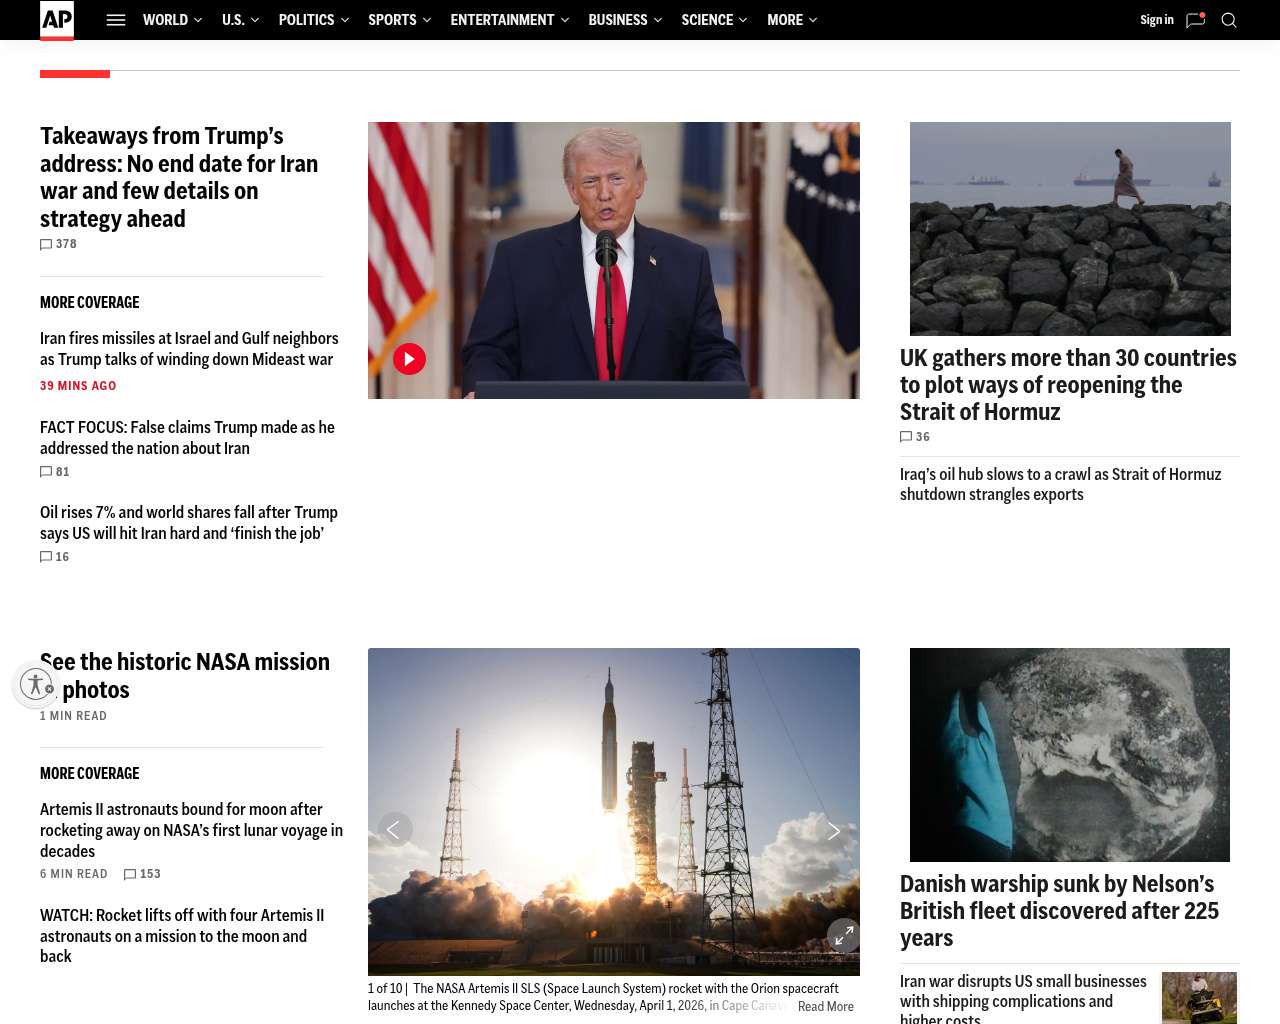
Task: Click the AP logo home icon
Action: pyautogui.click(x=57, y=20)
